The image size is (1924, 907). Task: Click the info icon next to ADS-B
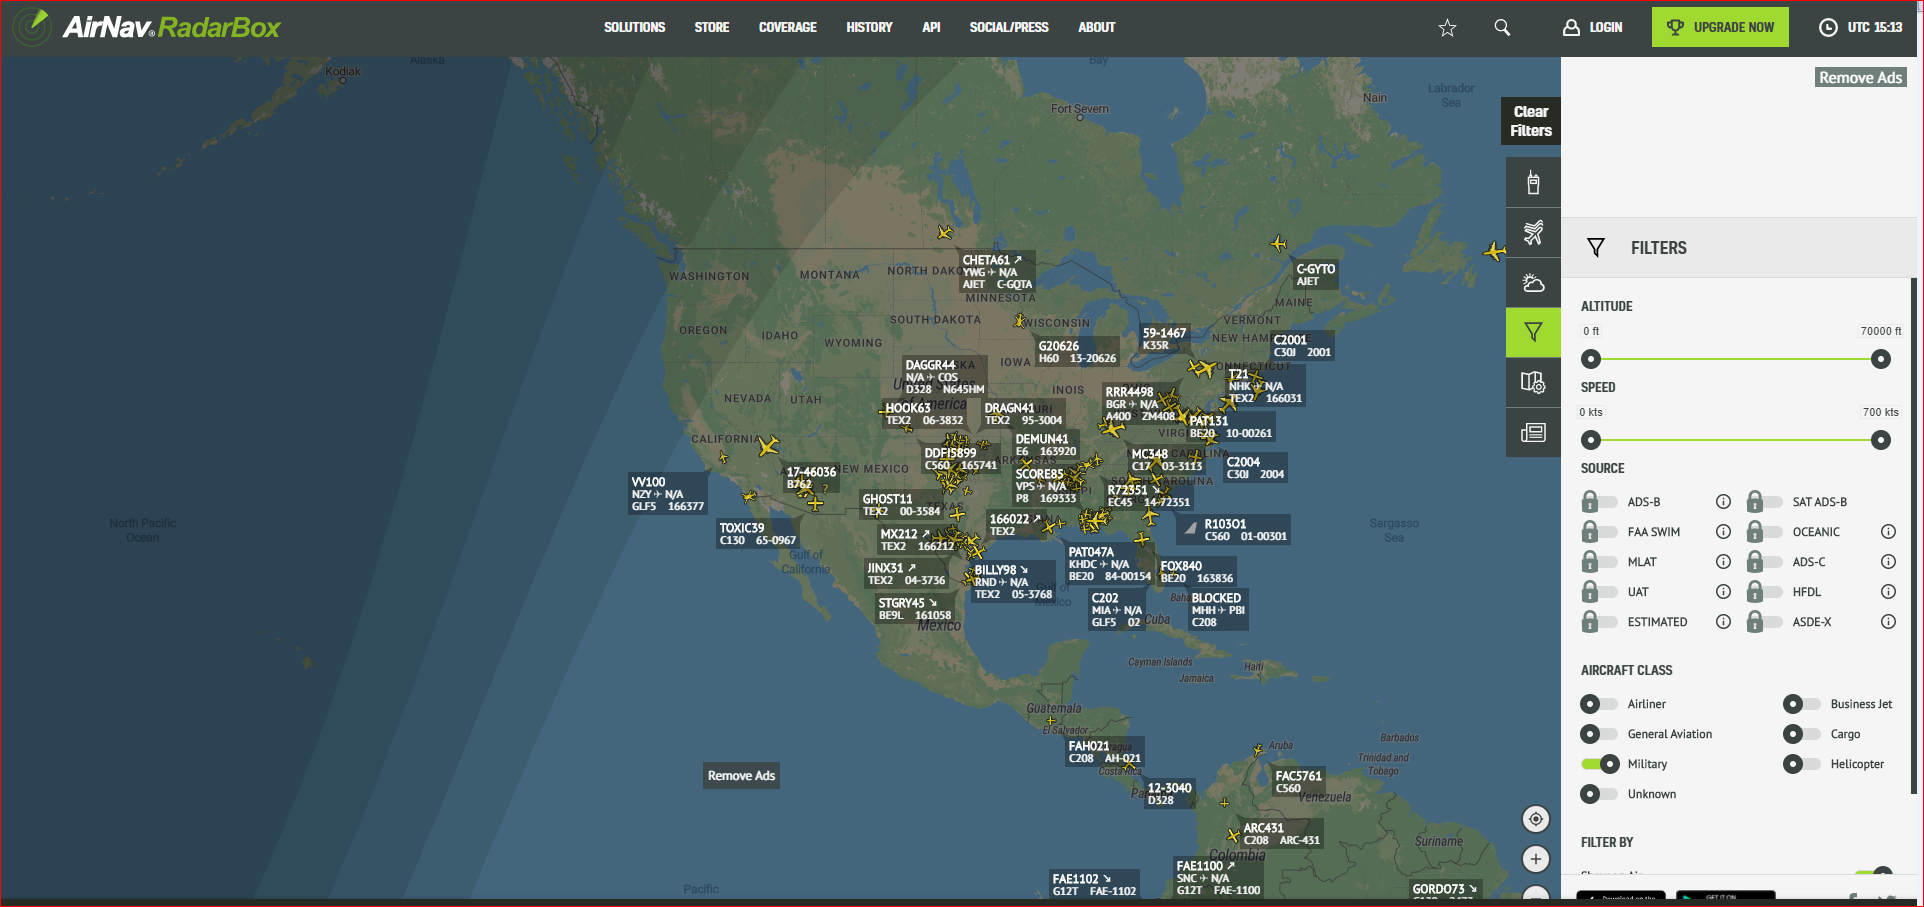point(1723,502)
